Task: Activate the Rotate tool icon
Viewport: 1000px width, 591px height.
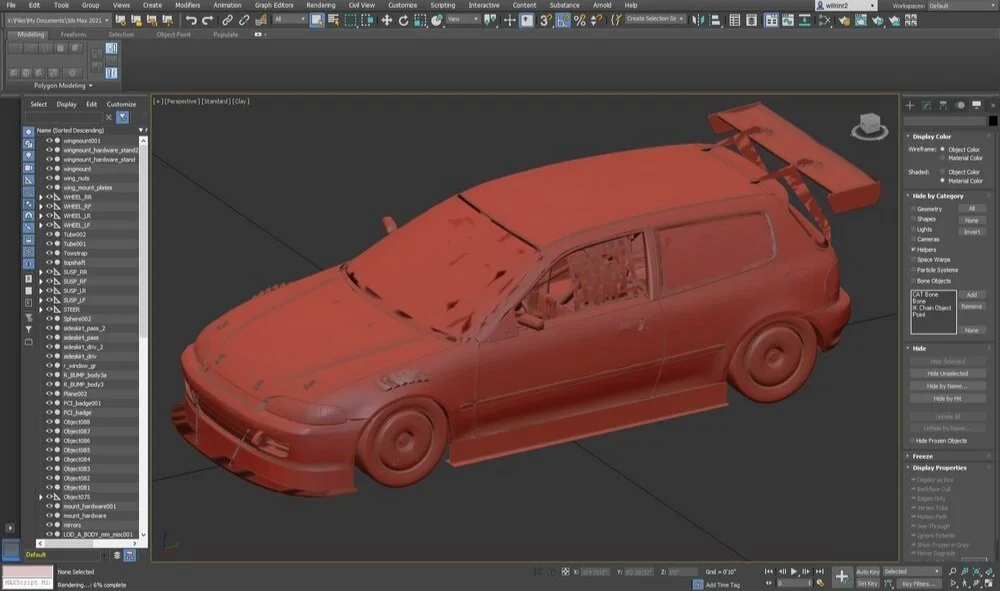Action: point(403,20)
